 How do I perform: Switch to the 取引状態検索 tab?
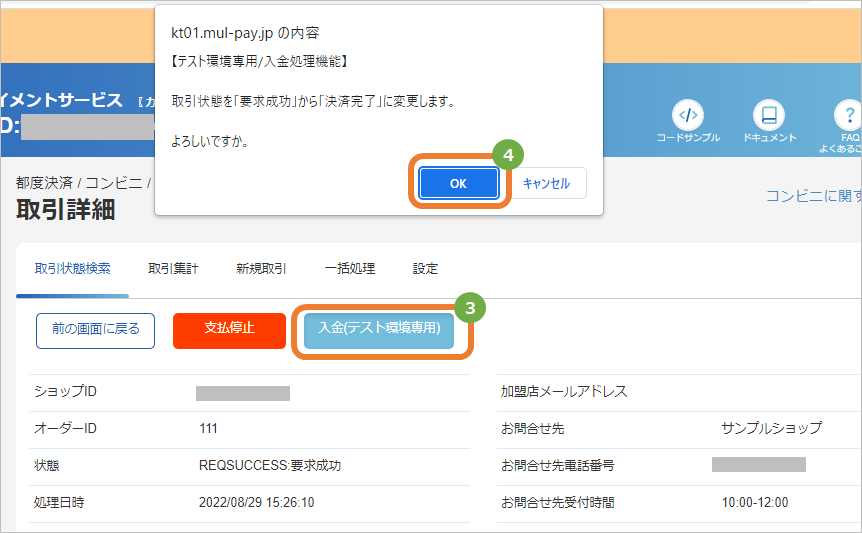click(73, 269)
